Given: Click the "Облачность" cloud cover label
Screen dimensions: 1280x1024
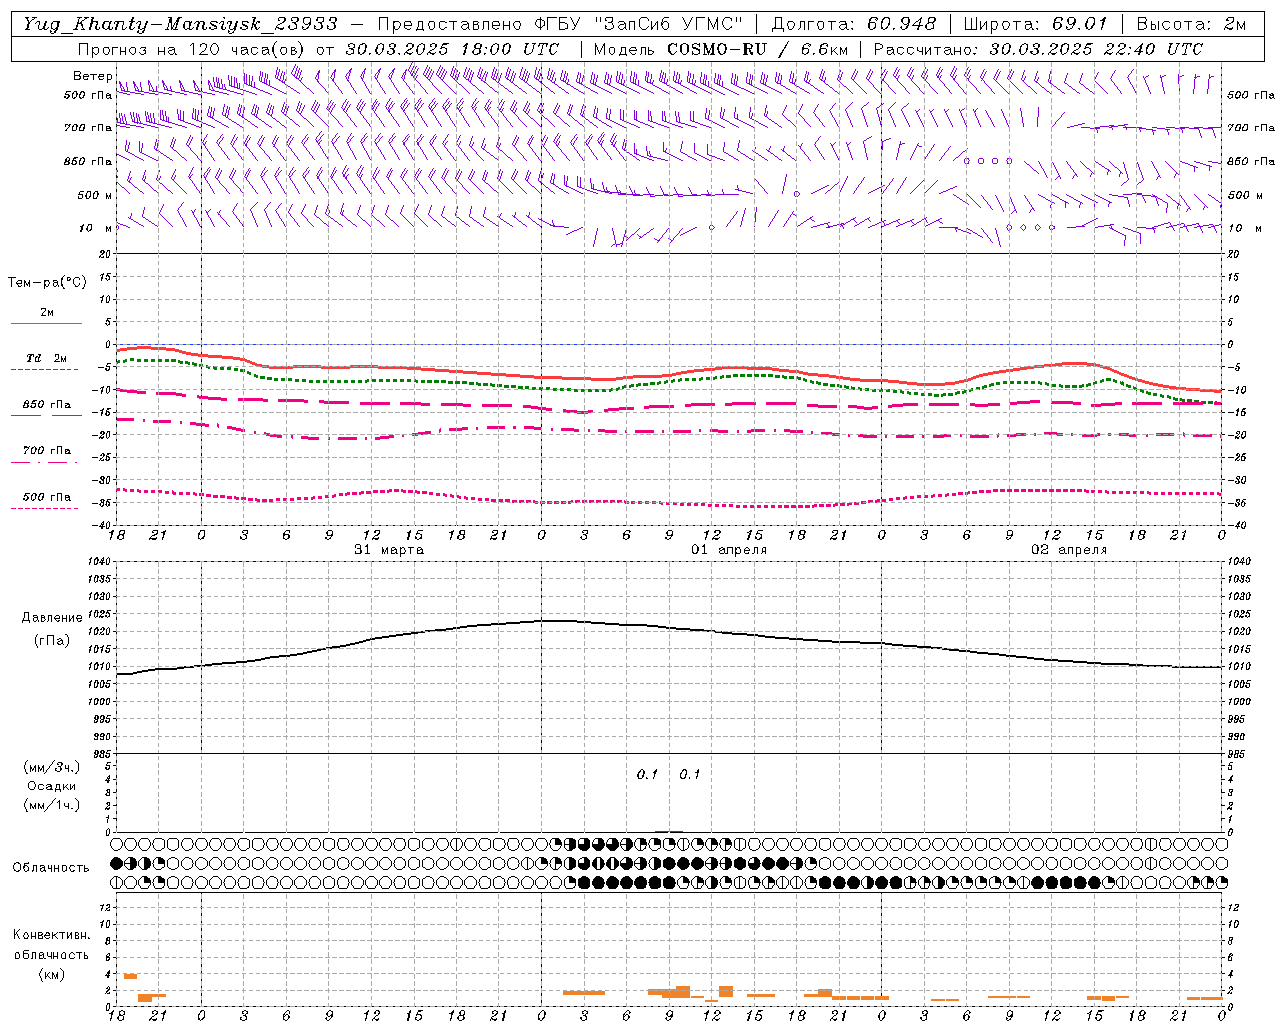Looking at the screenshot, I should (x=51, y=867).
